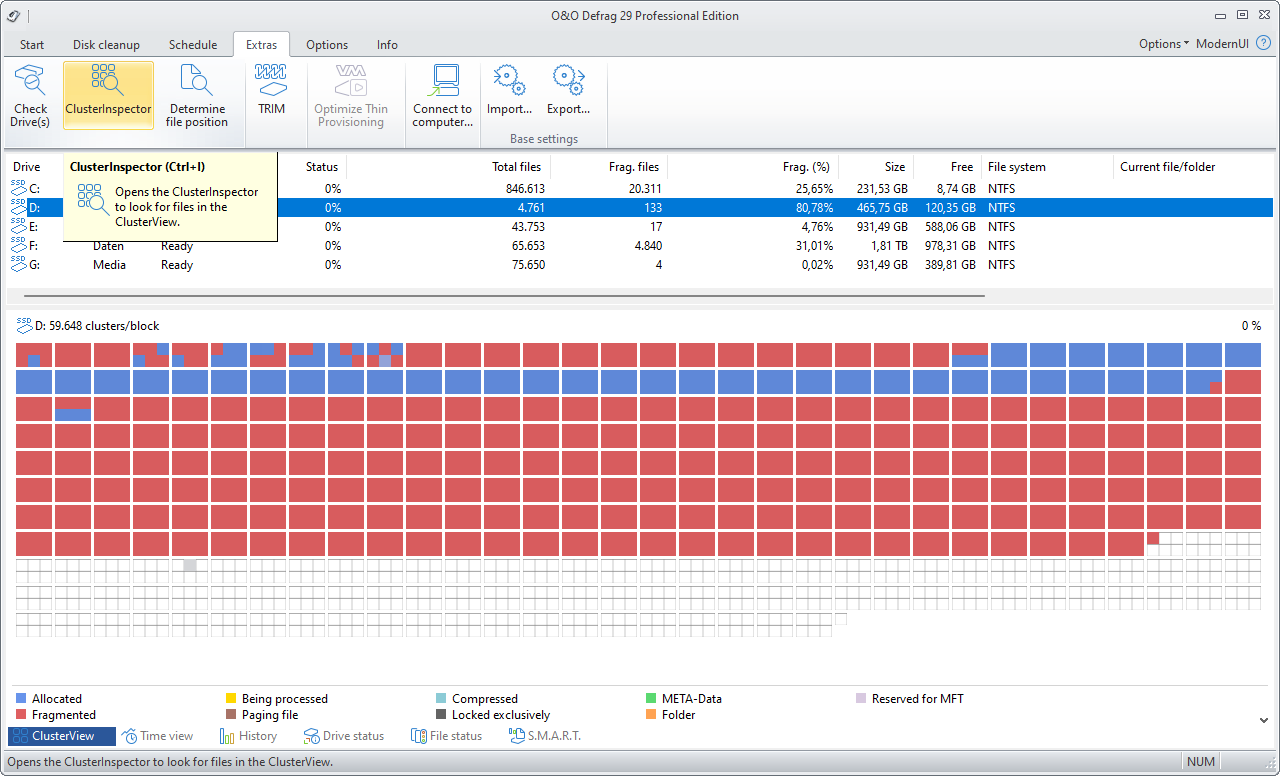
Task: Click the Reserved for MFT swatch
Action: click(x=862, y=699)
